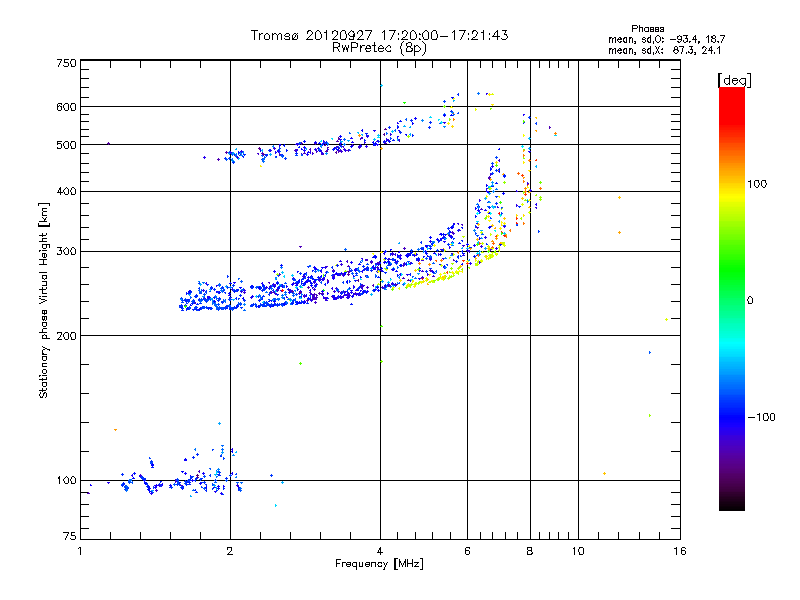Viewport: 800px width, 600px height.
Task: Click the y-axis '750' tick label
Action: (67, 63)
